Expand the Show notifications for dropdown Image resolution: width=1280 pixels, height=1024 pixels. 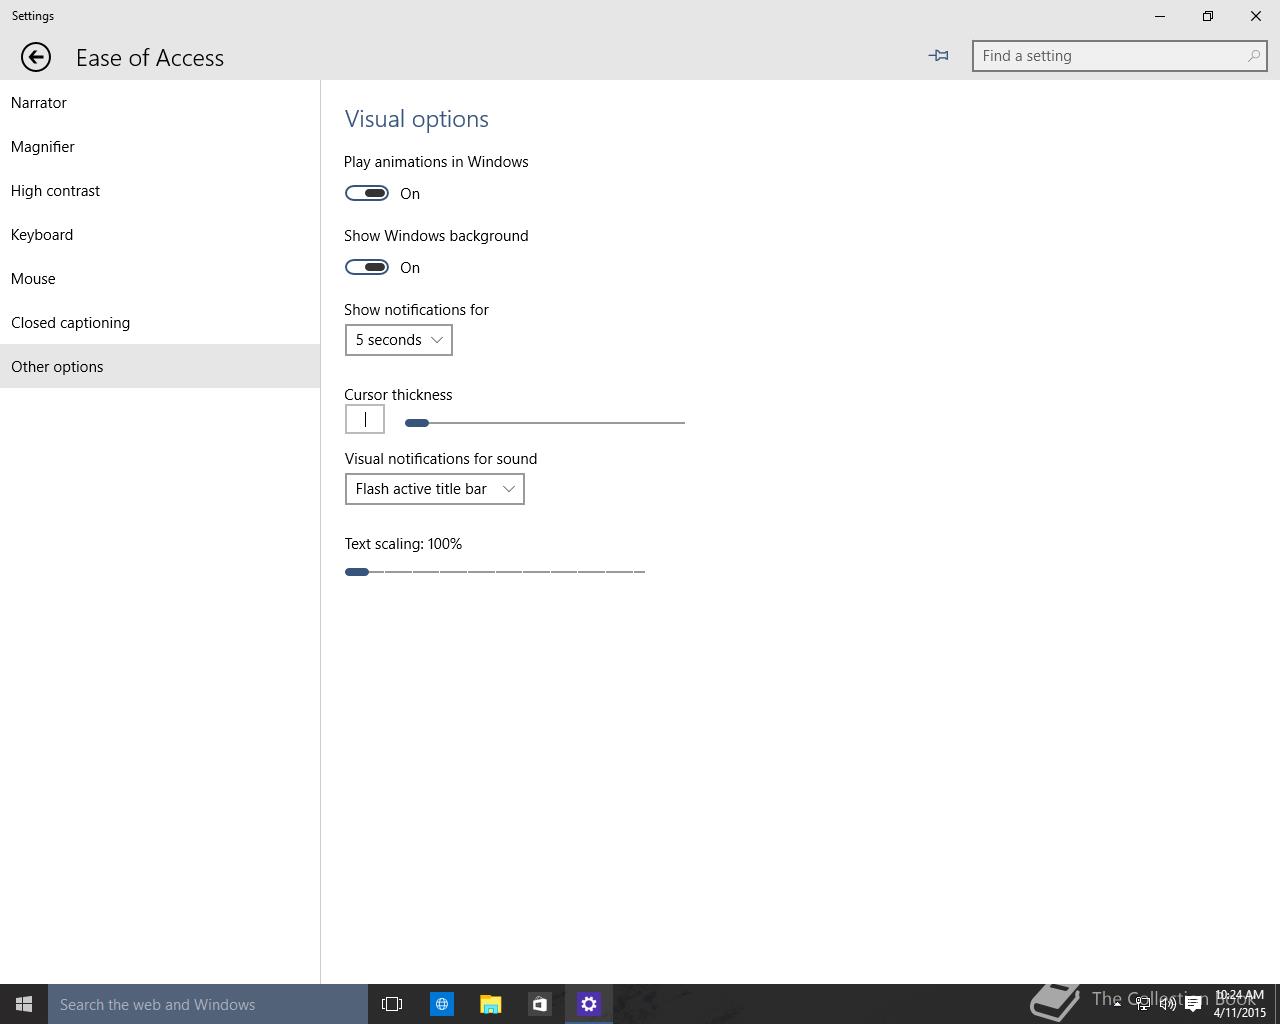[x=398, y=340]
